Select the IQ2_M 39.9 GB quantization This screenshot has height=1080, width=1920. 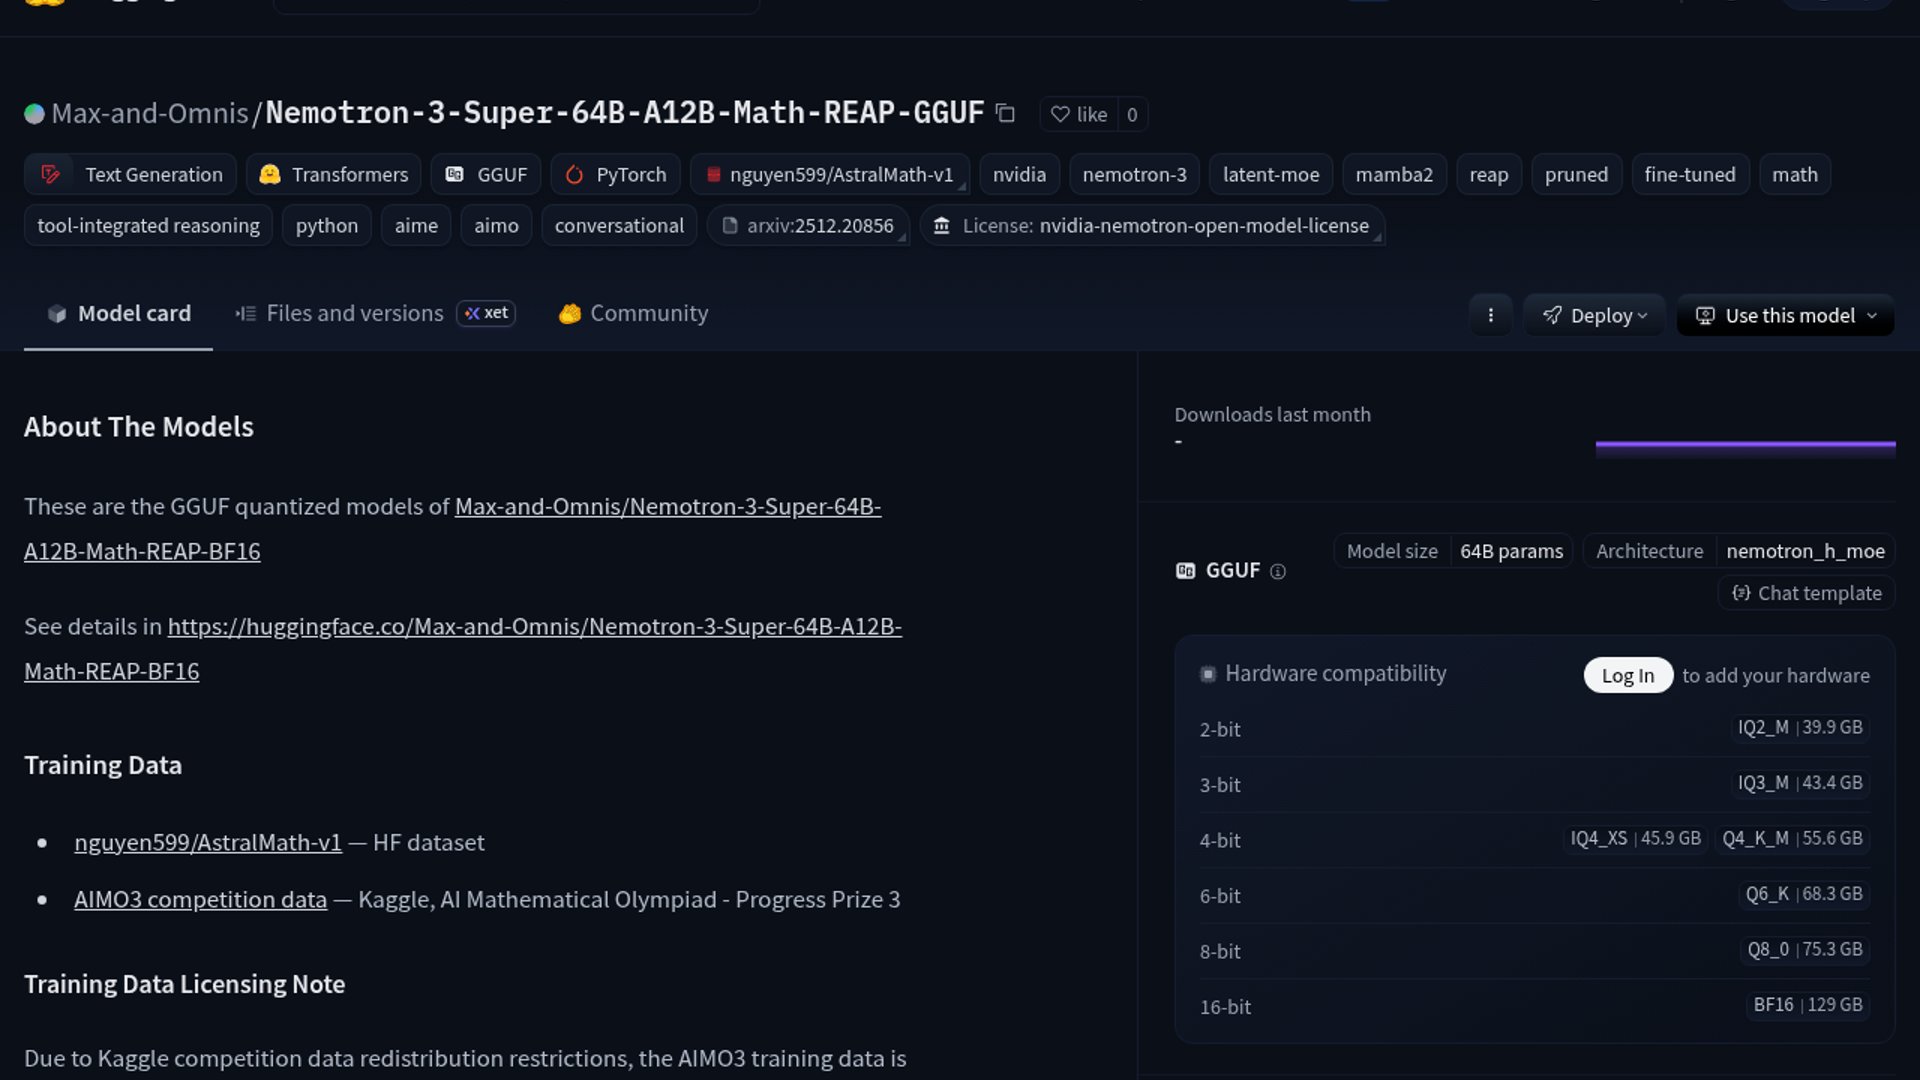click(x=1799, y=727)
